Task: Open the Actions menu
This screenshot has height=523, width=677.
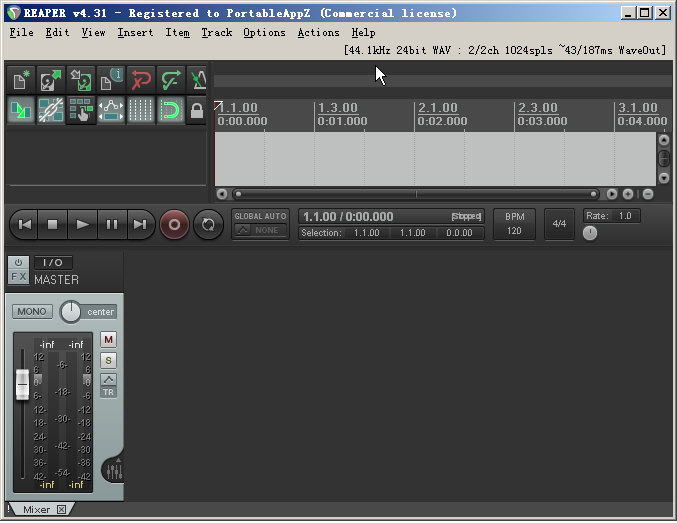Action: click(318, 33)
